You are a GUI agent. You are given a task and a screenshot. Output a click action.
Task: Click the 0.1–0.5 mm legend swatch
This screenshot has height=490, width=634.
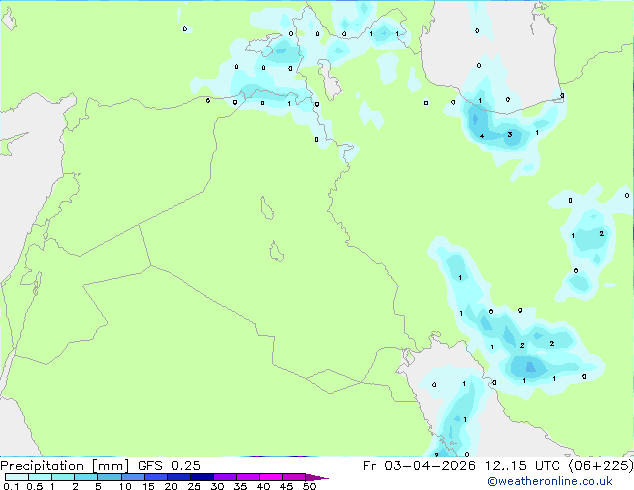17,477
